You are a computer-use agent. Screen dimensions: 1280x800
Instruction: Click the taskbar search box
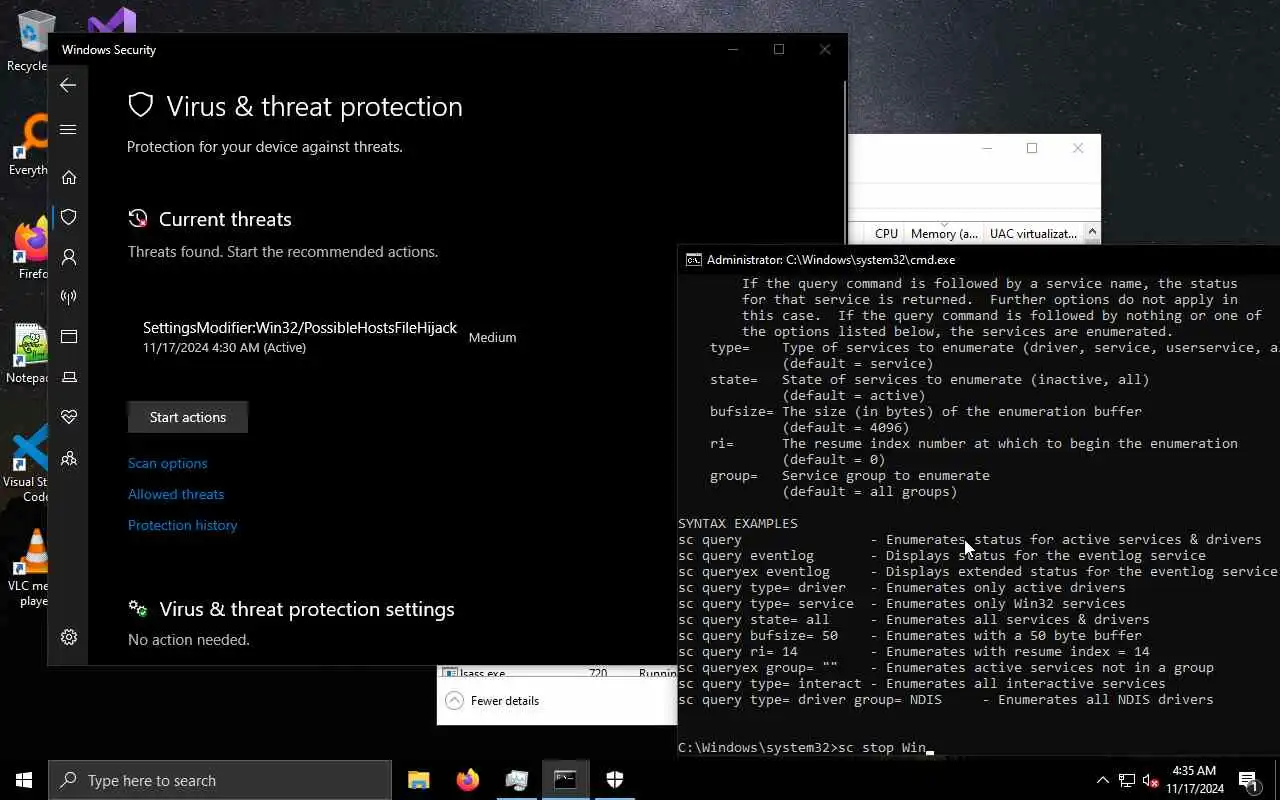220,780
